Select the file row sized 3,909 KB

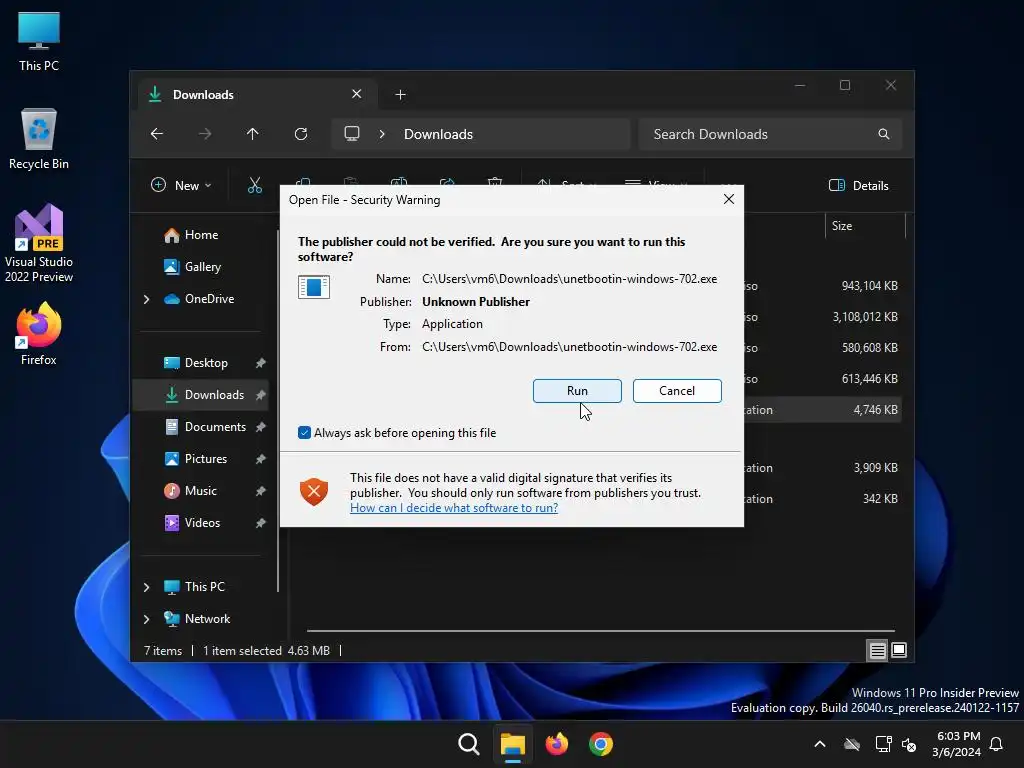[823, 468]
